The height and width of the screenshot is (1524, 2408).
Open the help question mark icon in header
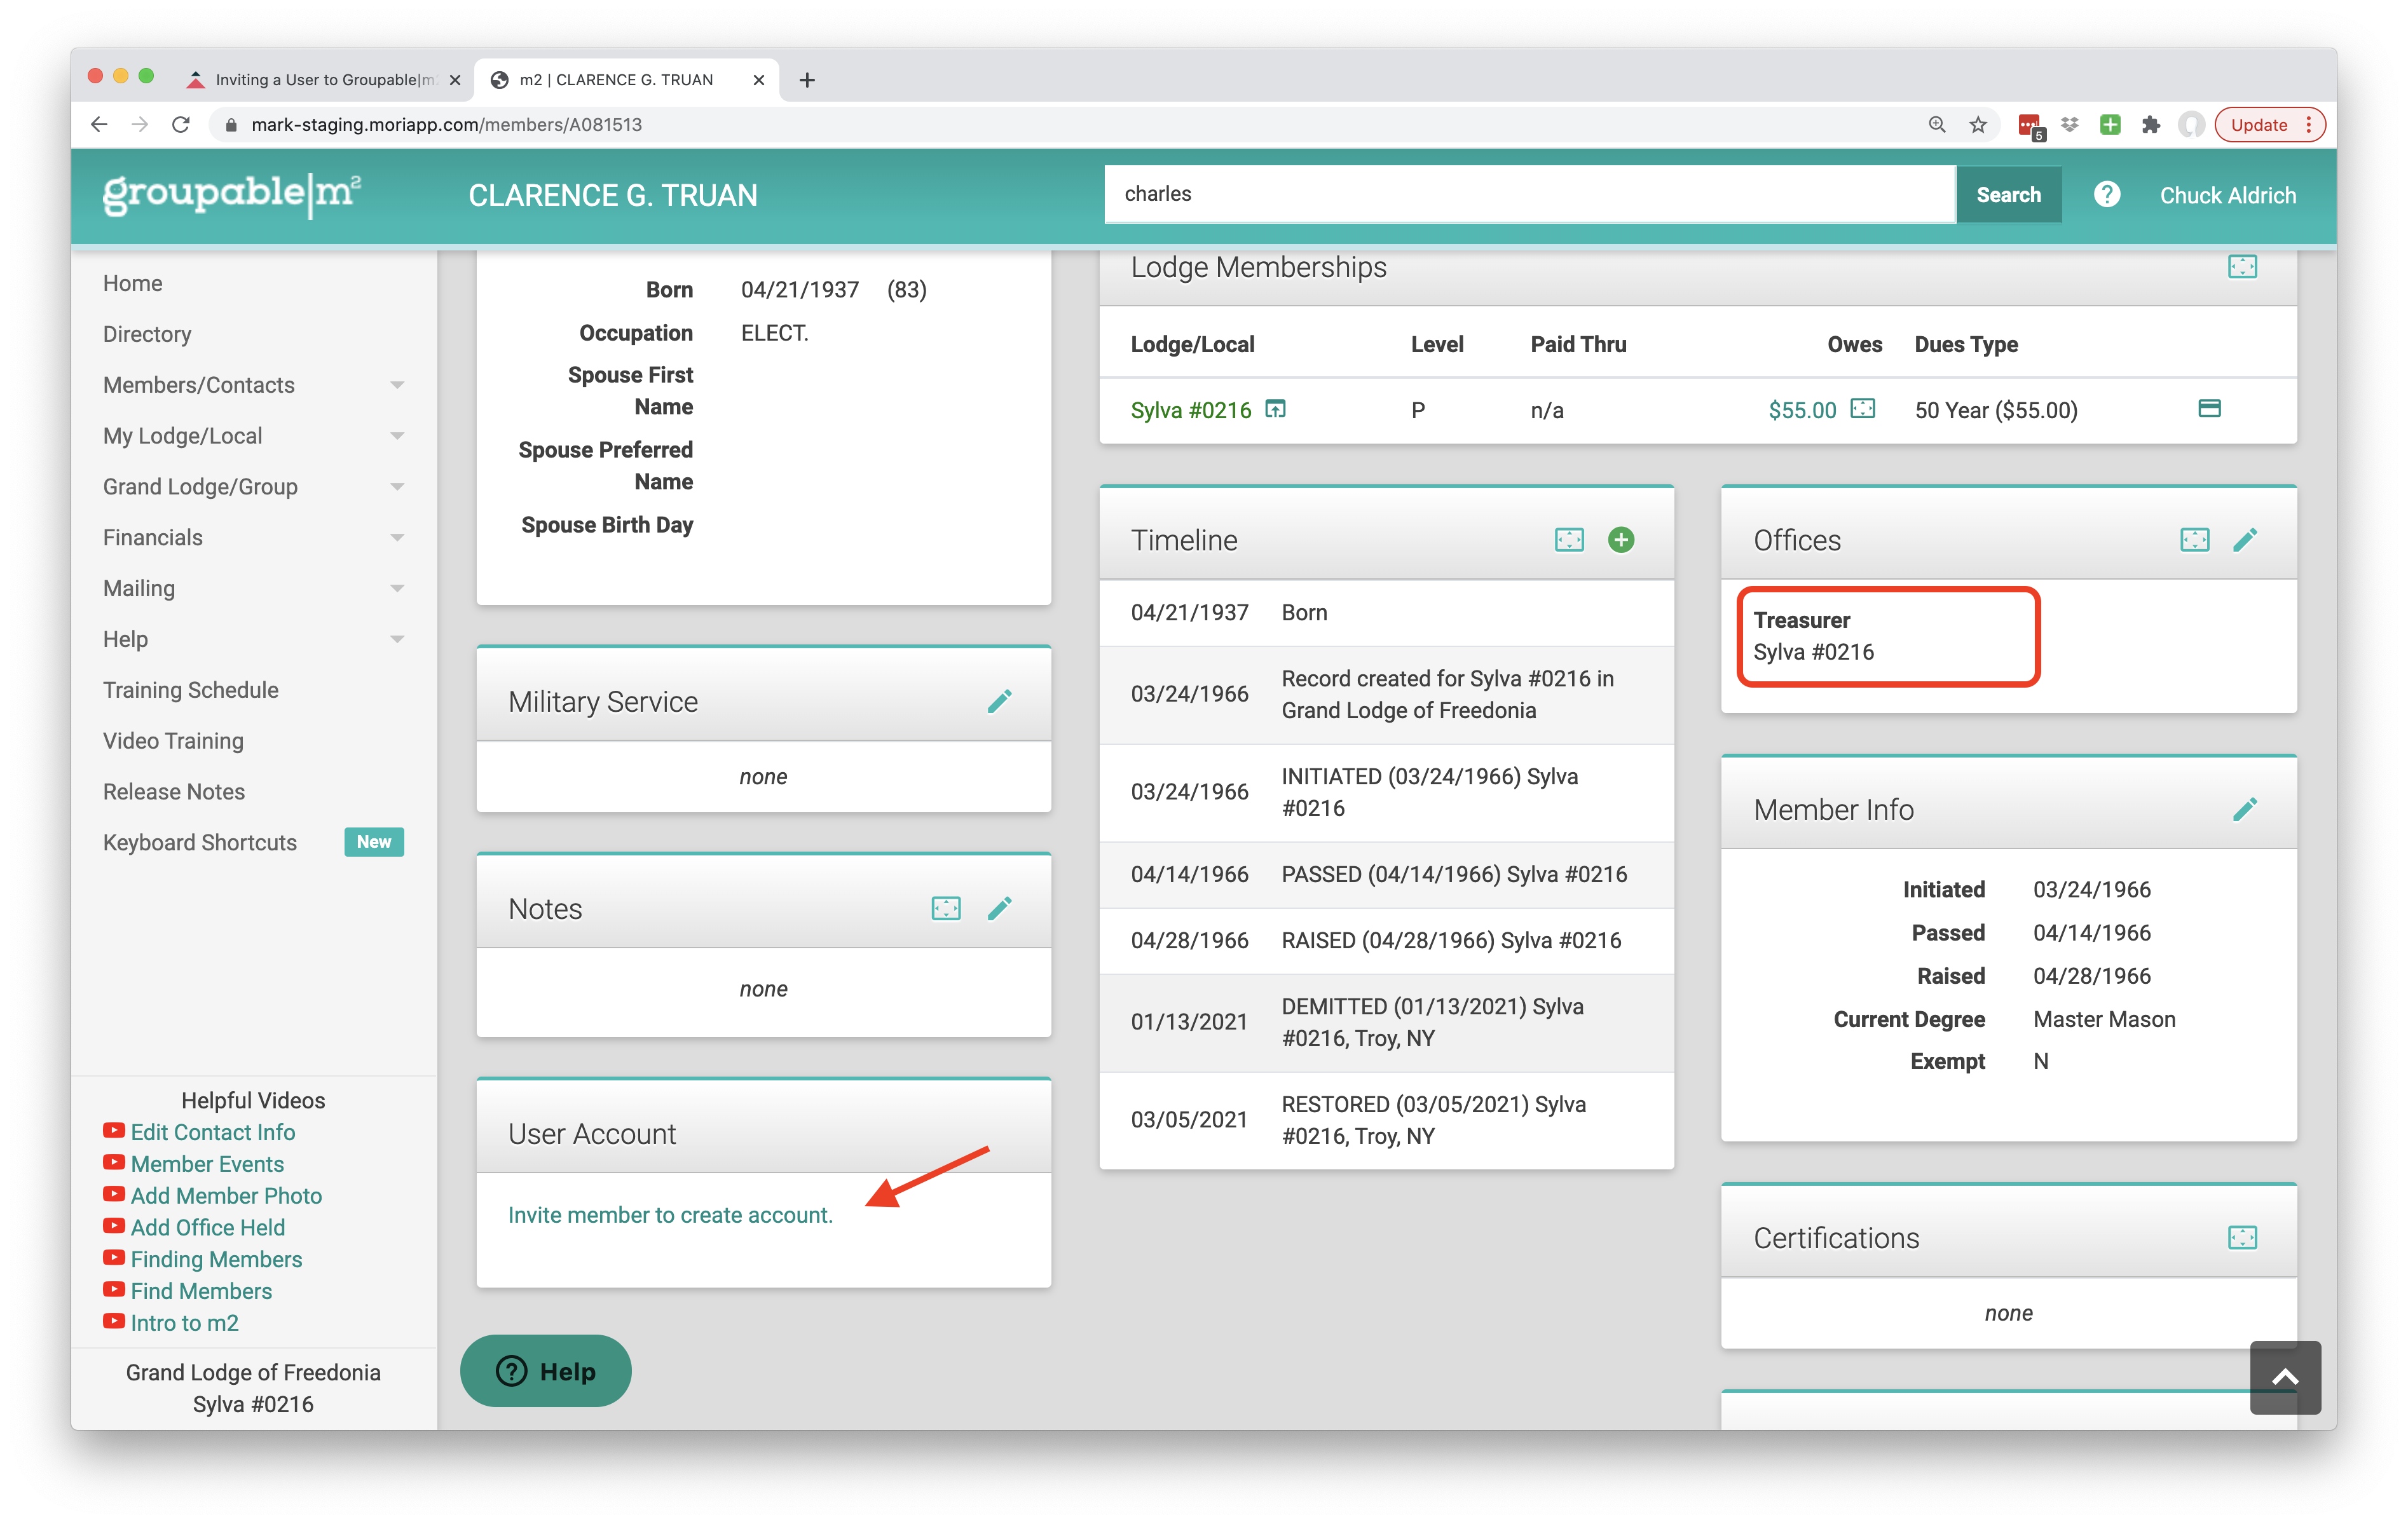2106,194
